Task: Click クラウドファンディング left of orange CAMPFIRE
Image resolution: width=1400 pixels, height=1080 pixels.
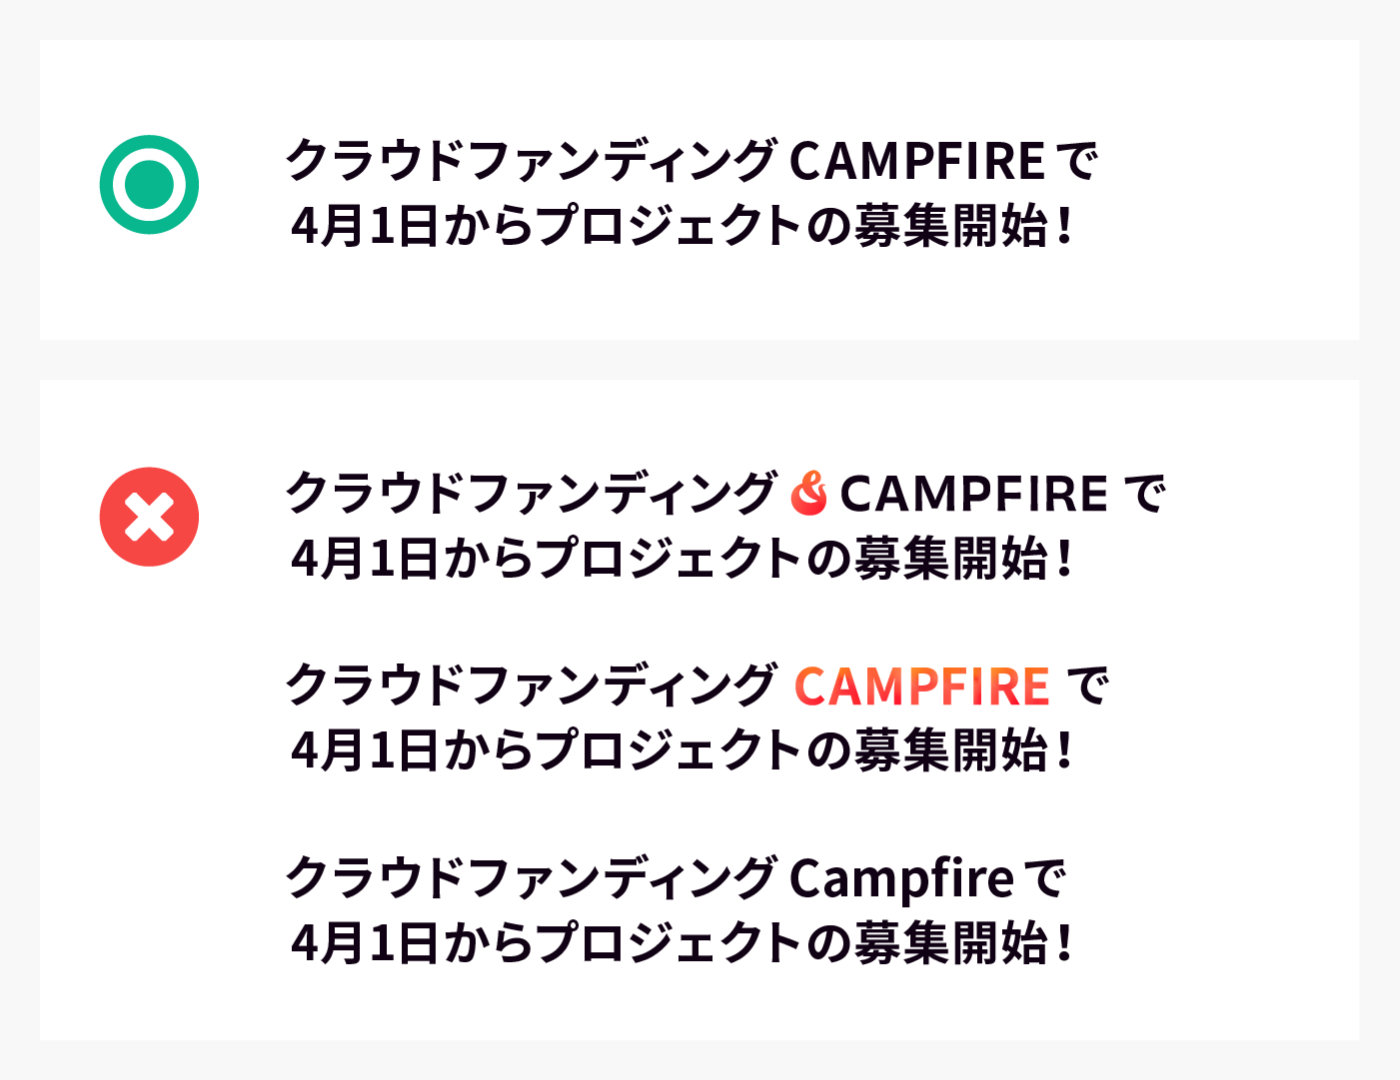Action: [530, 687]
